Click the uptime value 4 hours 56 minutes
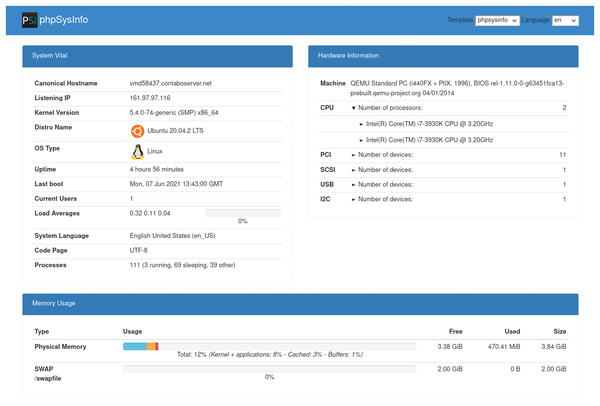Image resolution: width=600 pixels, height=406 pixels. 157,169
